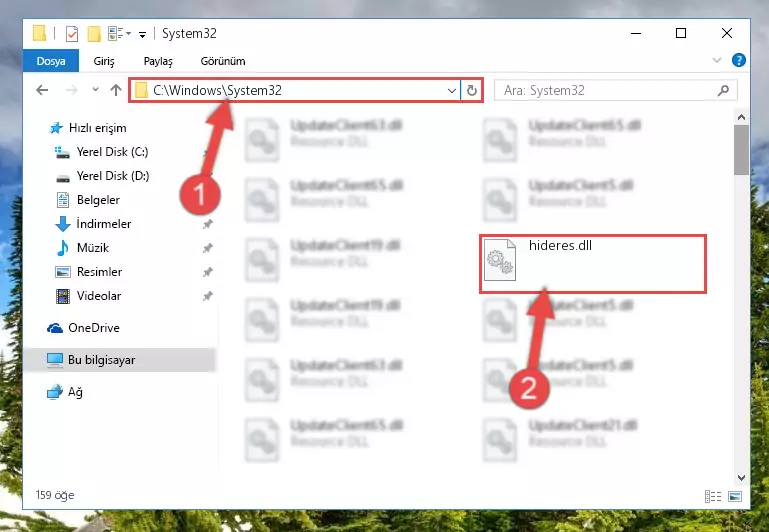Switch to the Giriş tab

(x=104, y=61)
